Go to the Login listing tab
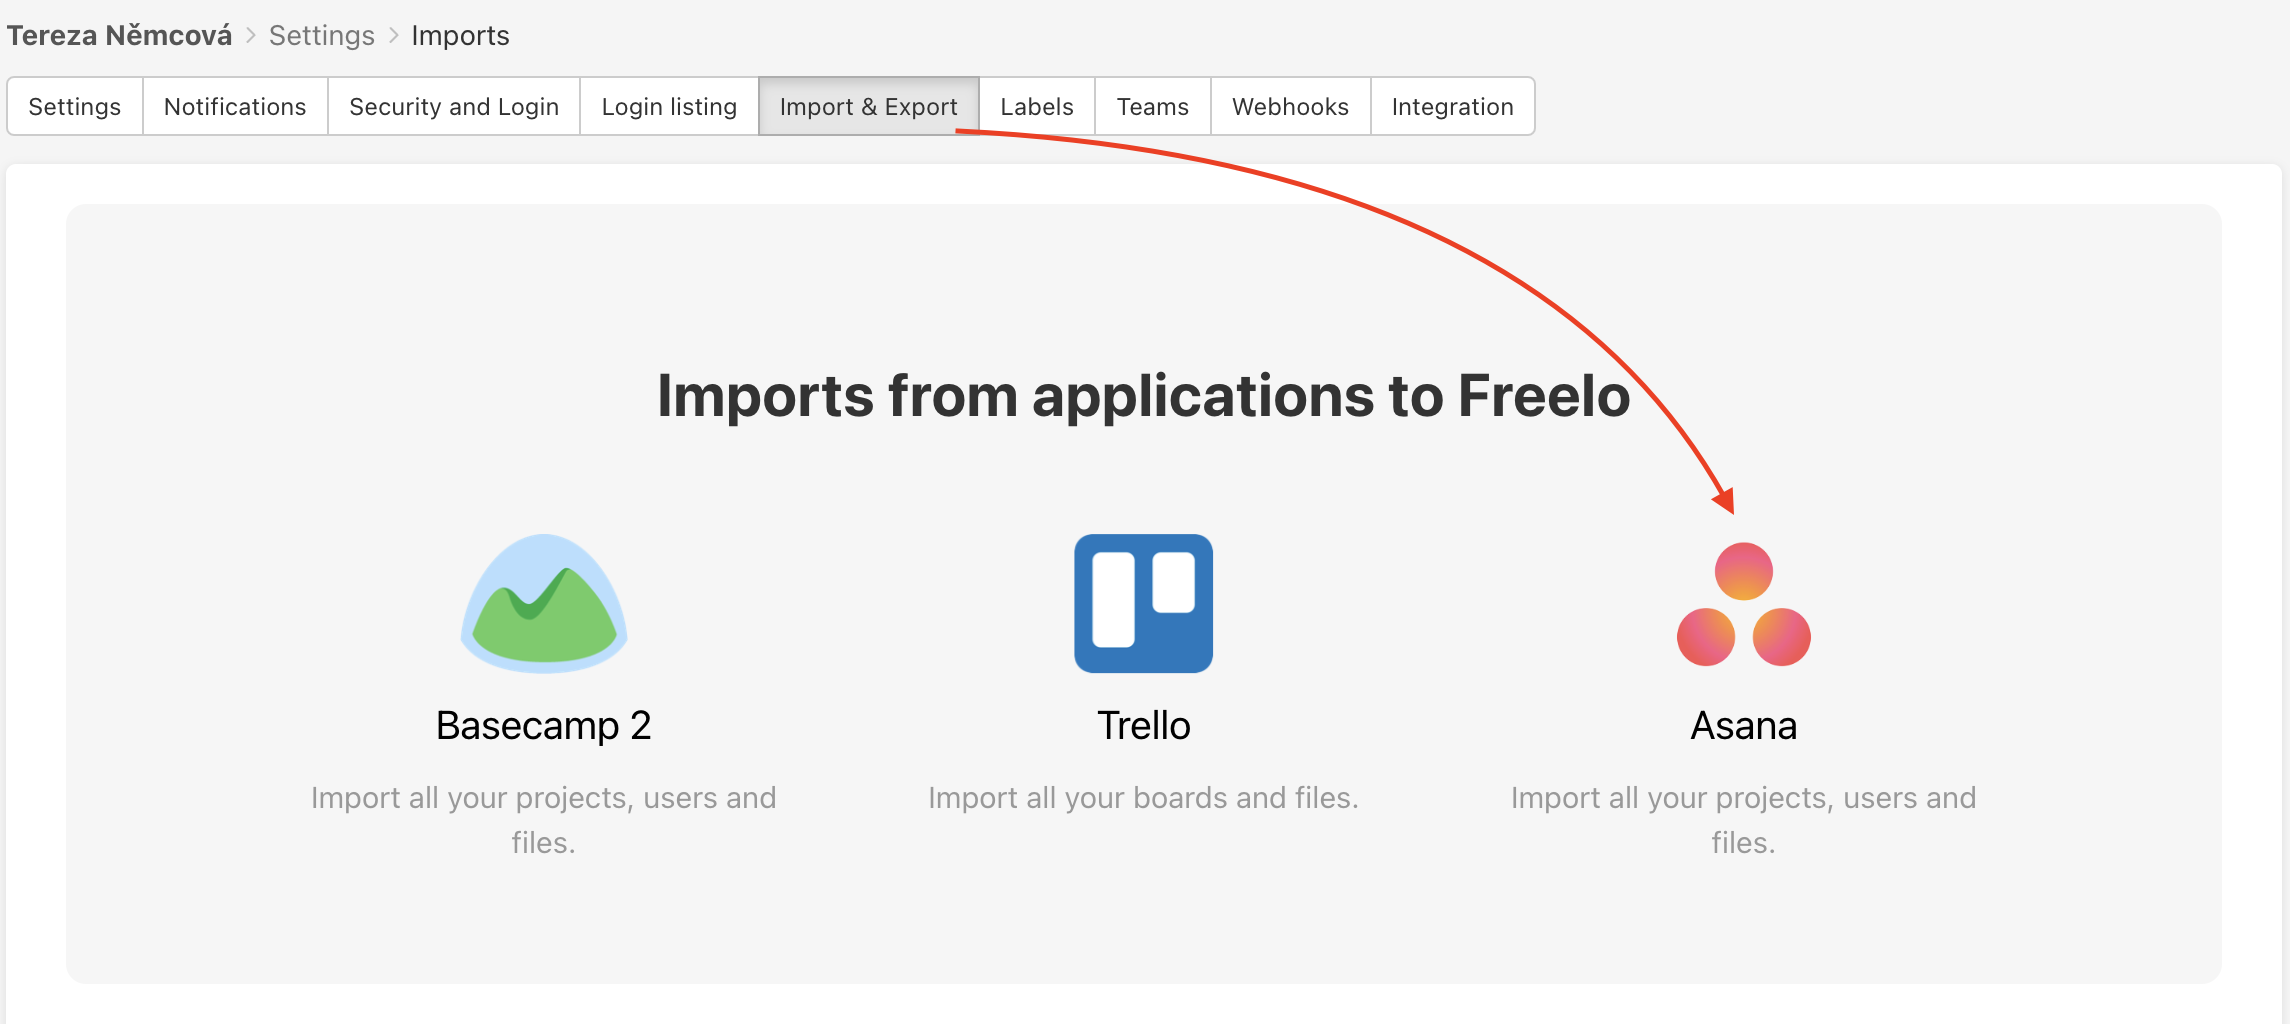Image resolution: width=2290 pixels, height=1024 pixels. (x=669, y=106)
